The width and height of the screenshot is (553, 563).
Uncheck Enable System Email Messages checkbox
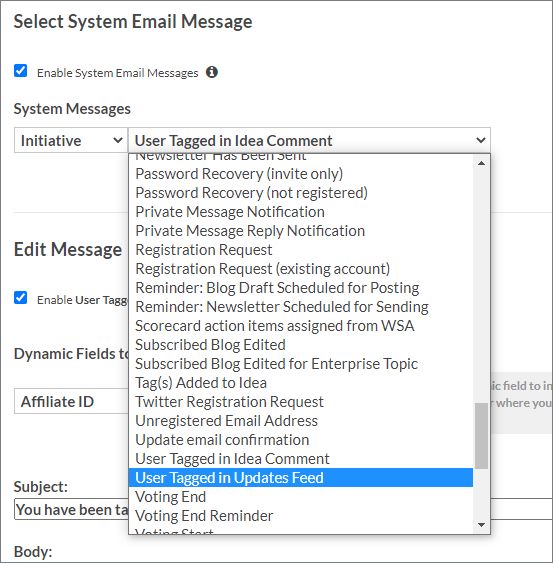coord(20,71)
